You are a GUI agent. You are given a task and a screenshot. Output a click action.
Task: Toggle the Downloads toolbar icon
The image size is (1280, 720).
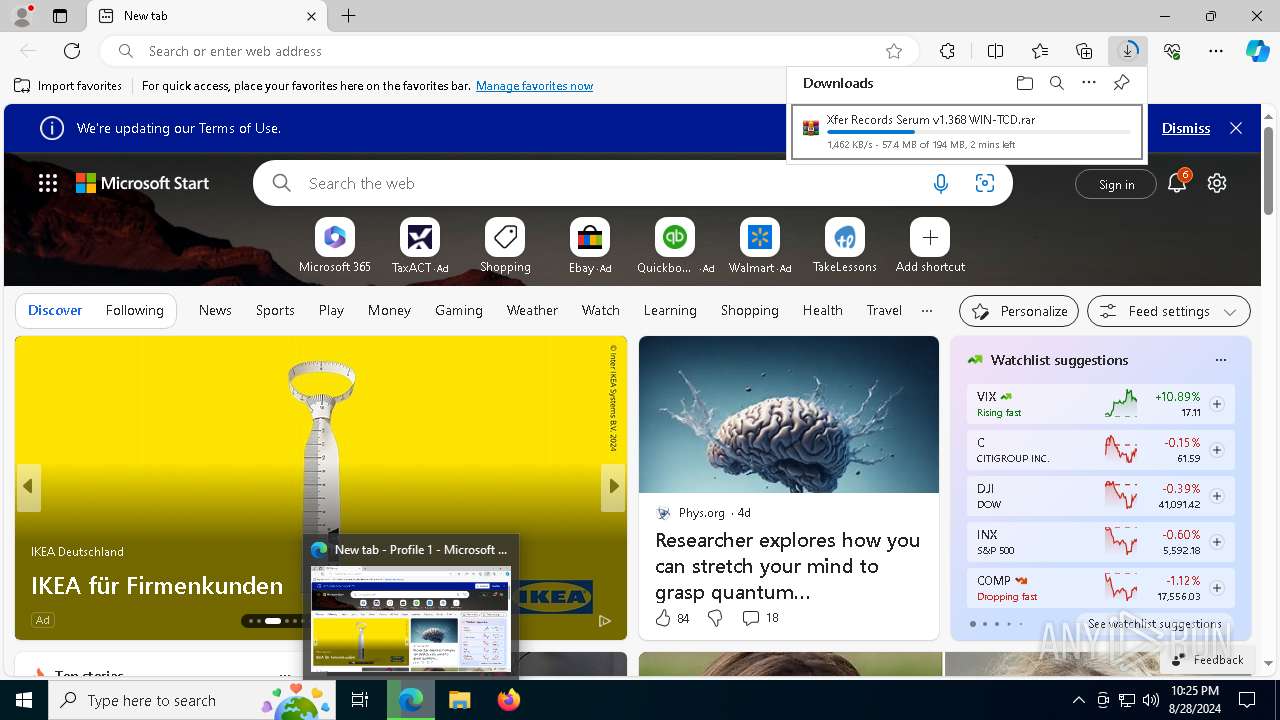click(x=1128, y=51)
